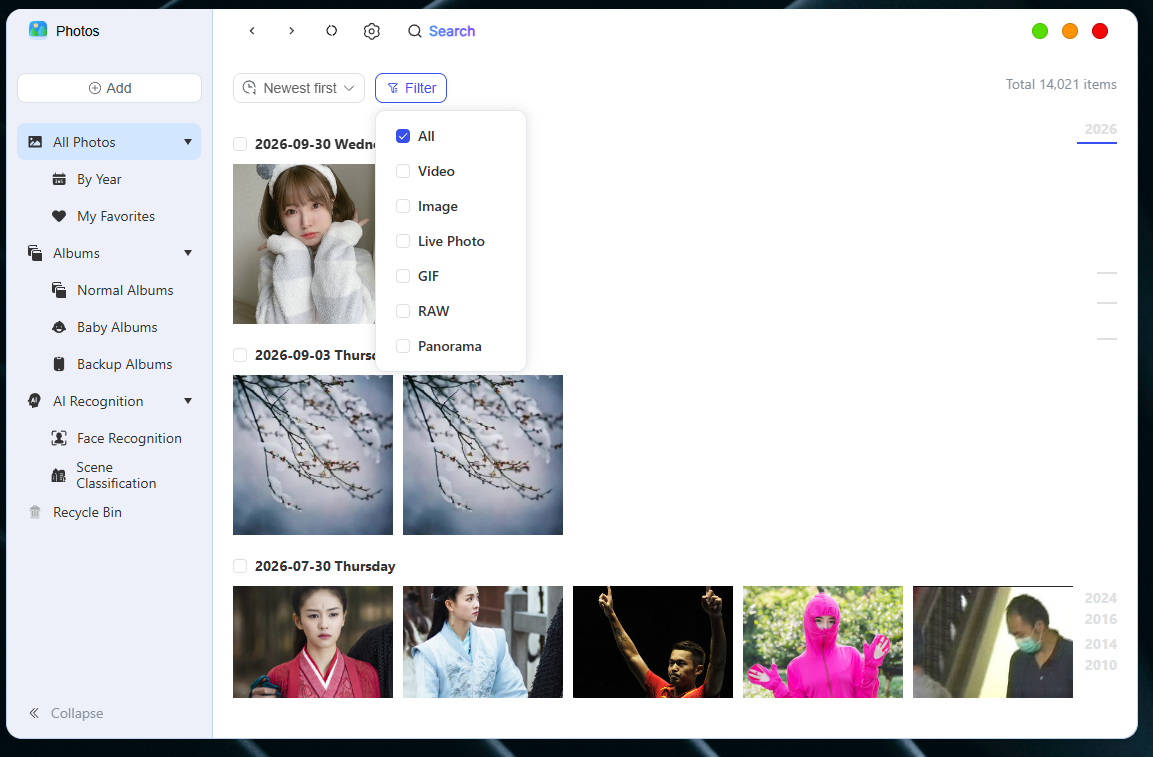Viewport: 1153px width, 757px height.
Task: Open the girl in white sweater photo
Action: pos(304,244)
